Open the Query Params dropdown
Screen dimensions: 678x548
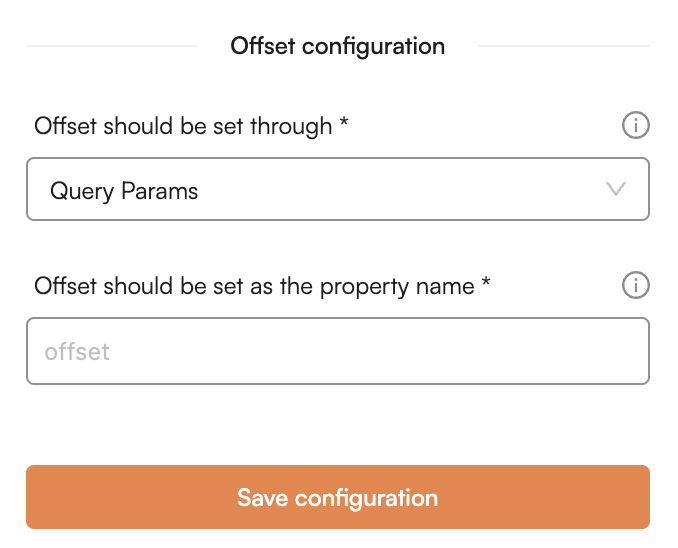pos(337,189)
